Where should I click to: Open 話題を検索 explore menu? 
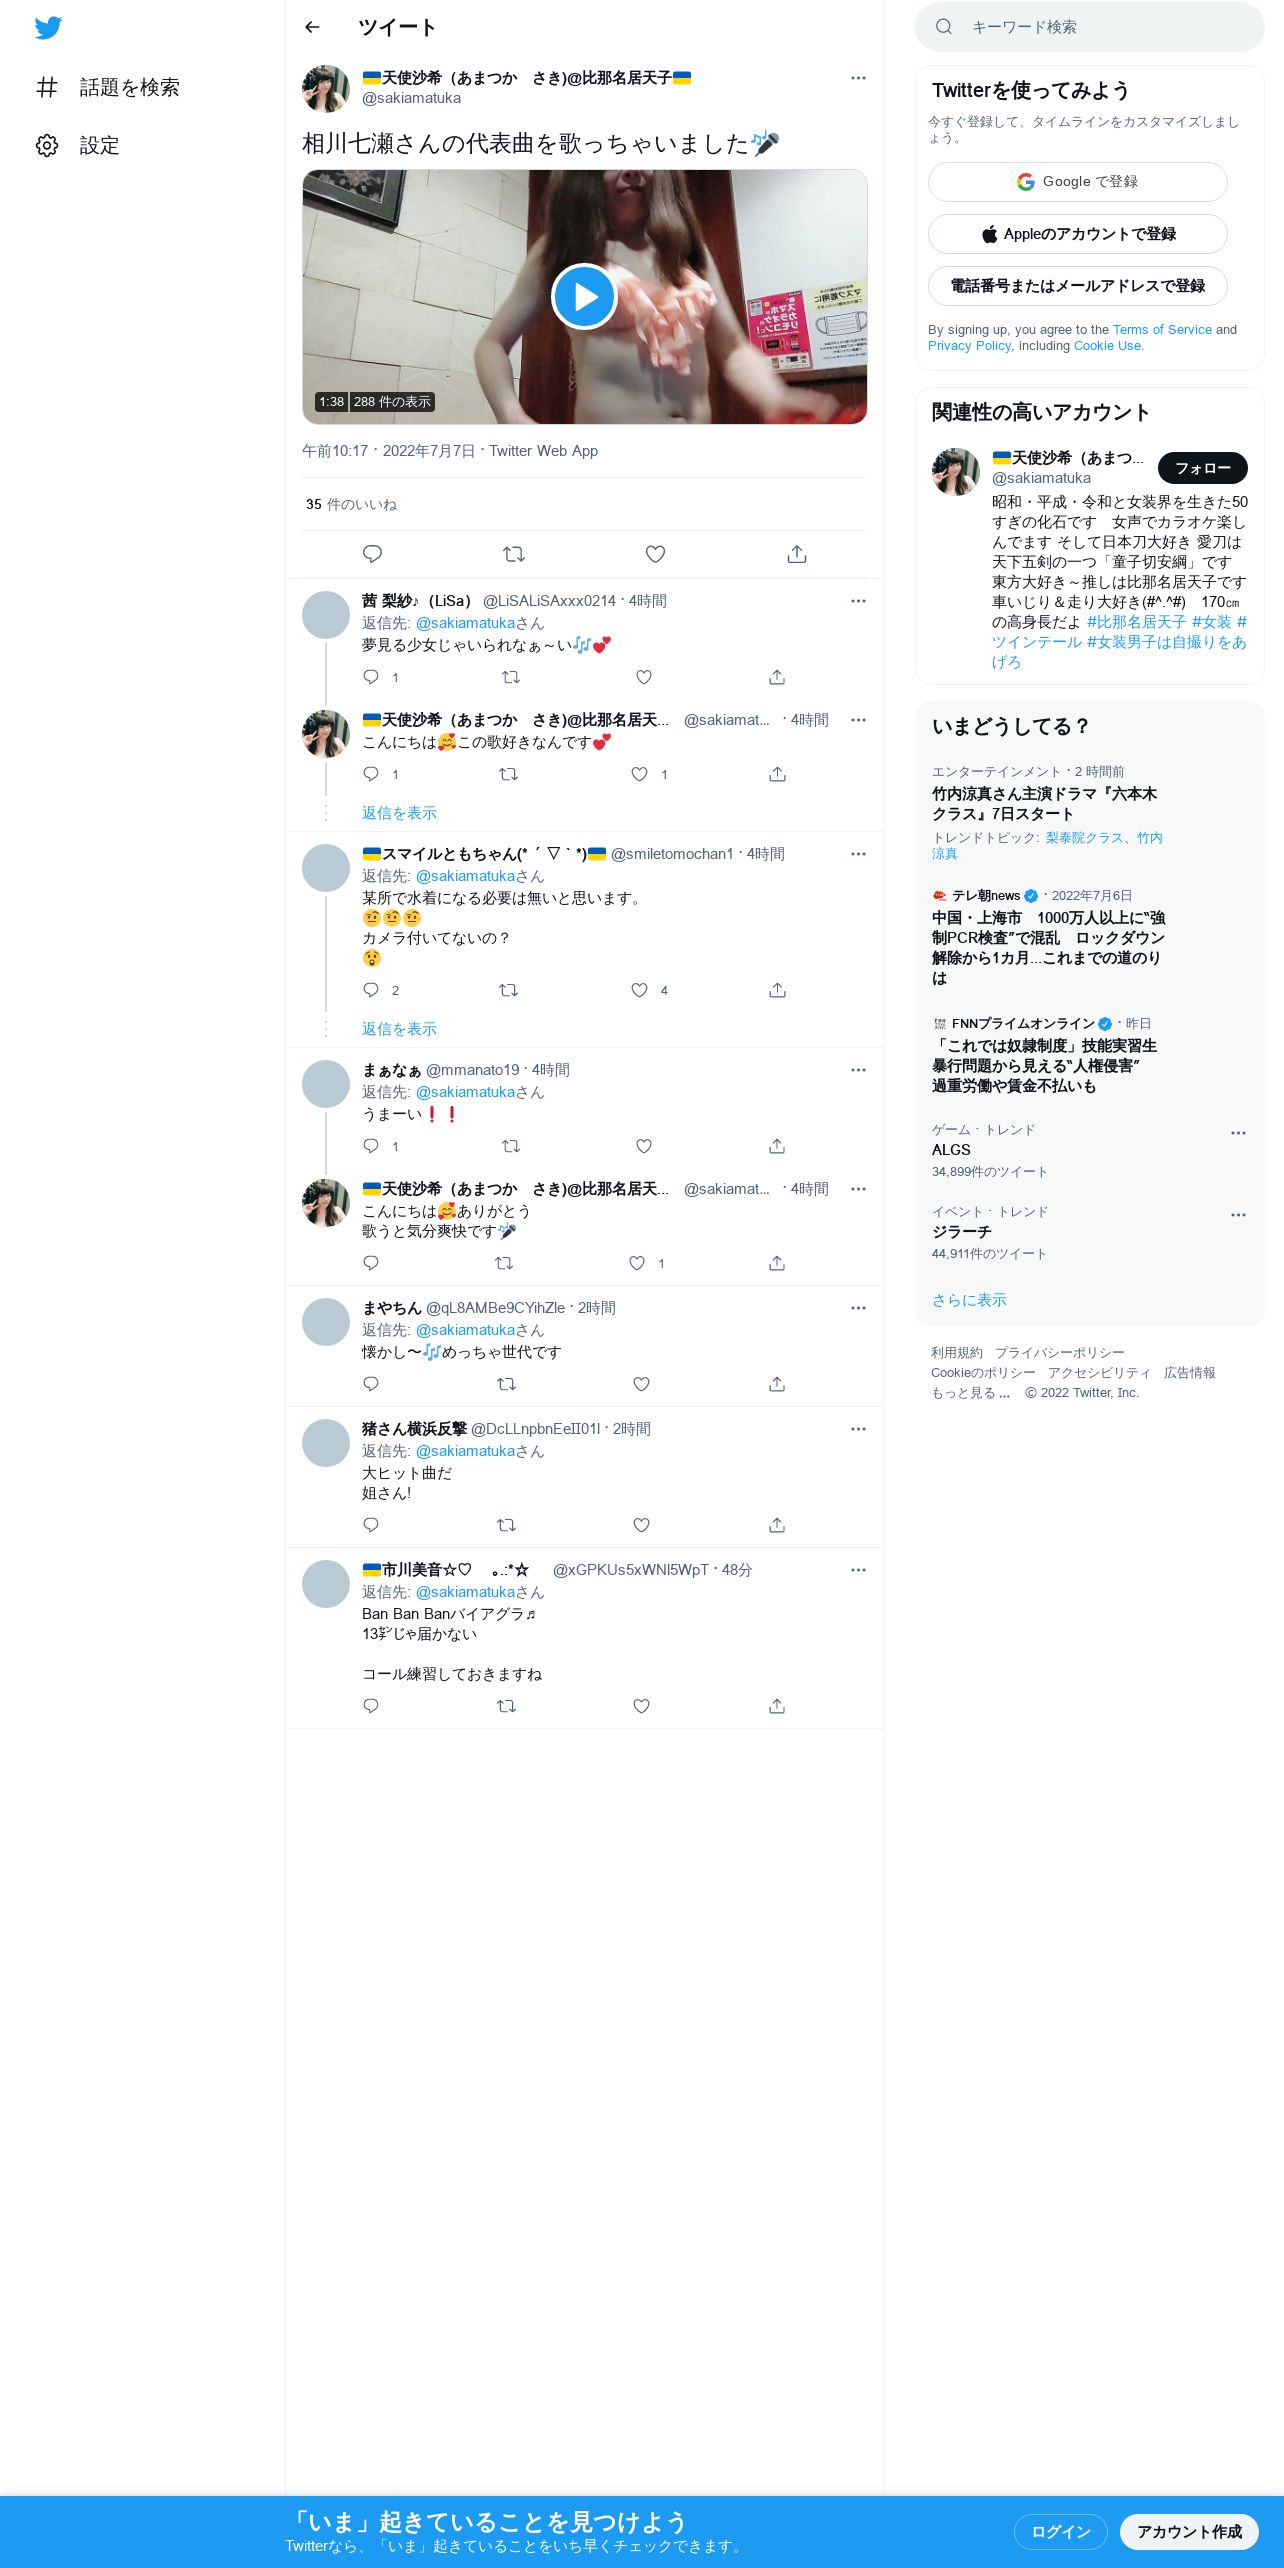pos(108,88)
